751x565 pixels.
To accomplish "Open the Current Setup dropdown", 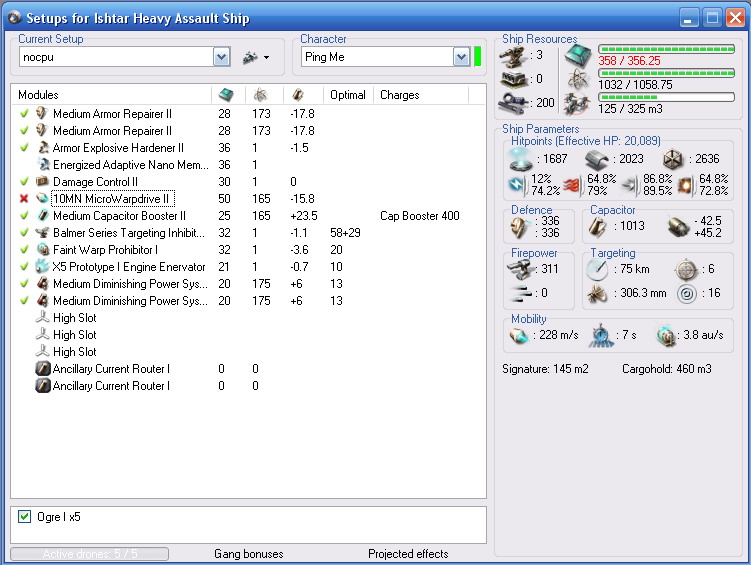I will (221, 58).
